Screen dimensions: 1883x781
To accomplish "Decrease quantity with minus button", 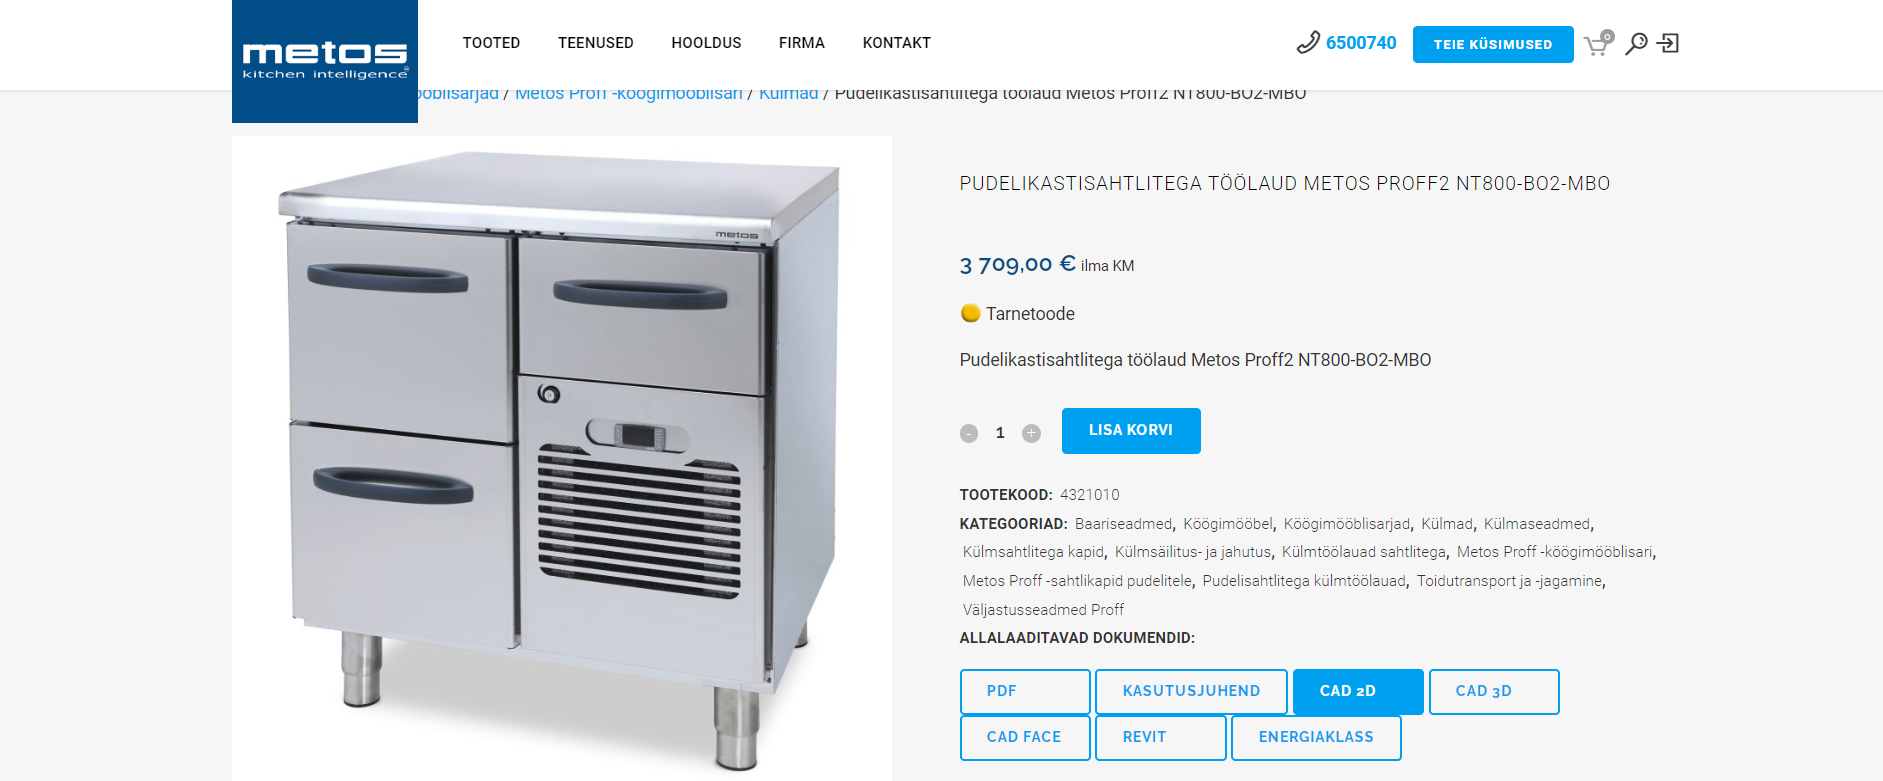I will click(x=969, y=433).
